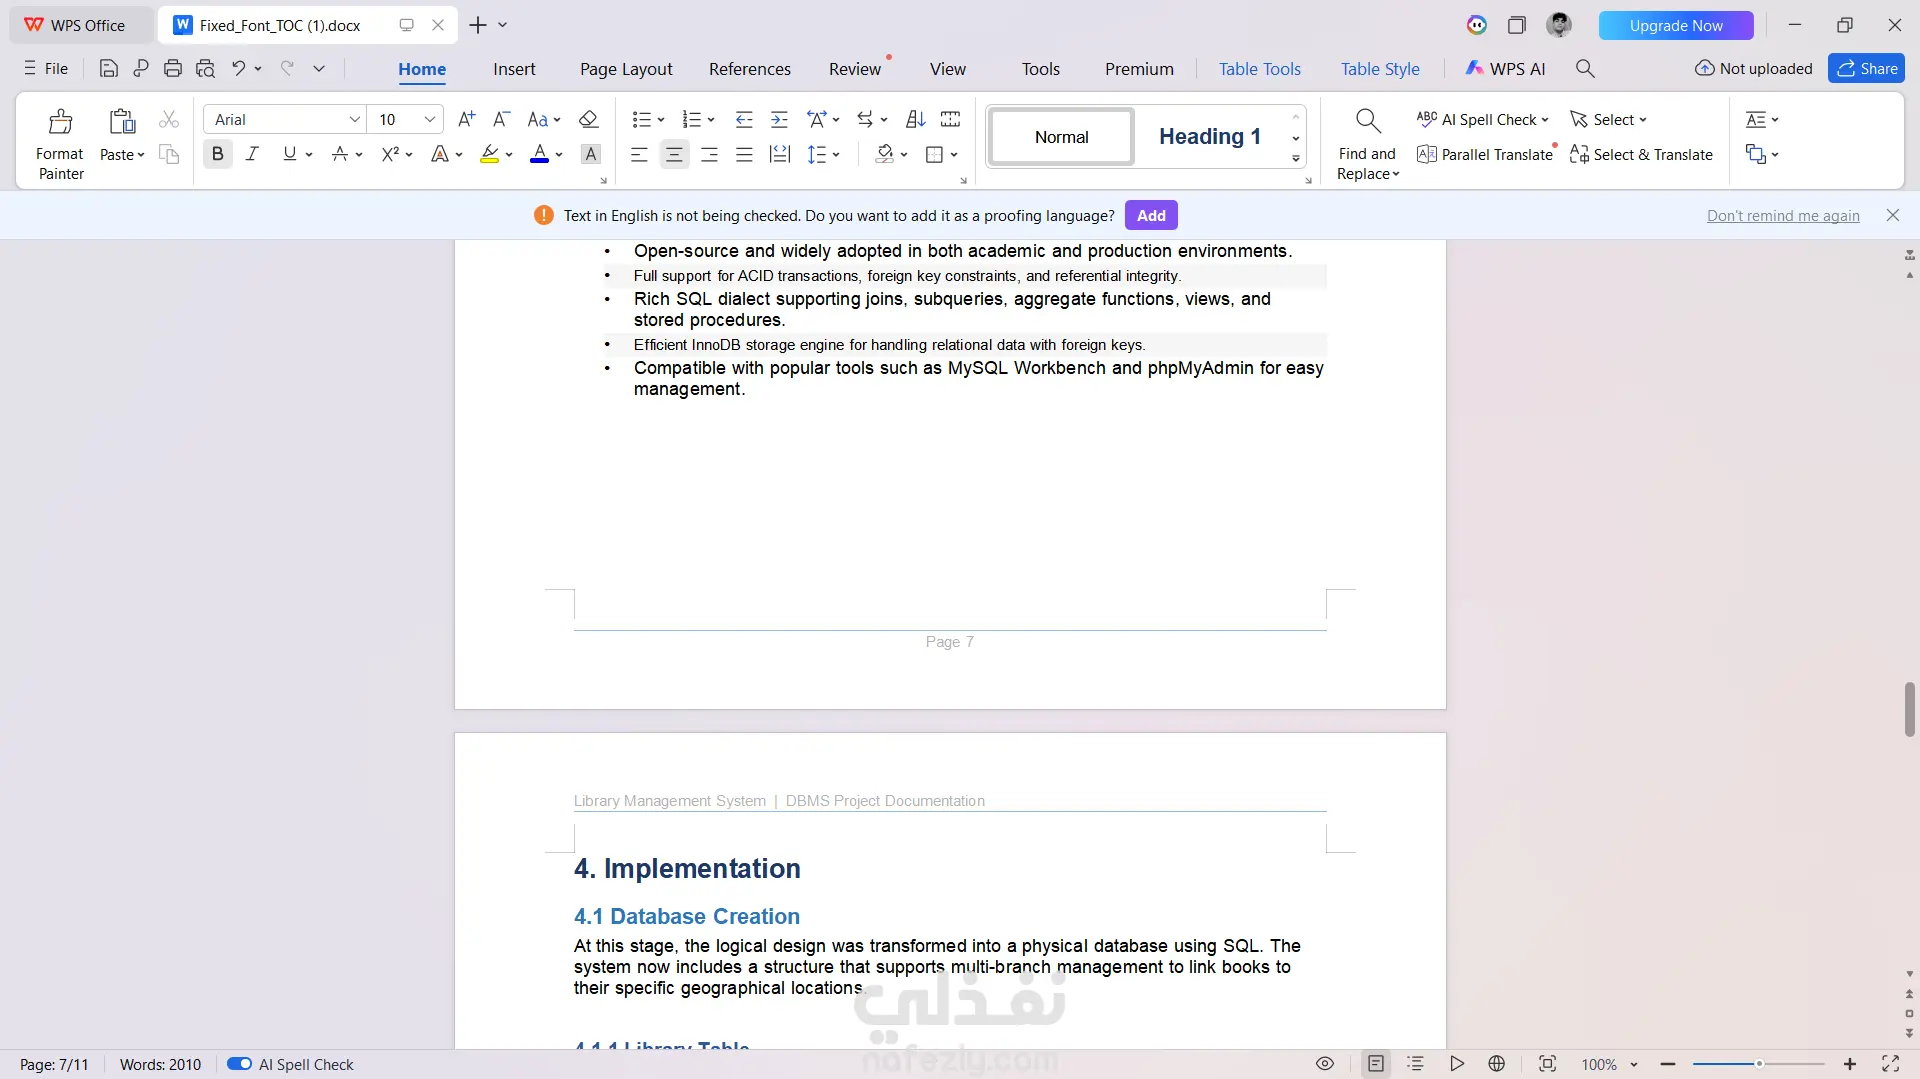Open the Table Tools tab
1920x1079 pixels.
1260,68
